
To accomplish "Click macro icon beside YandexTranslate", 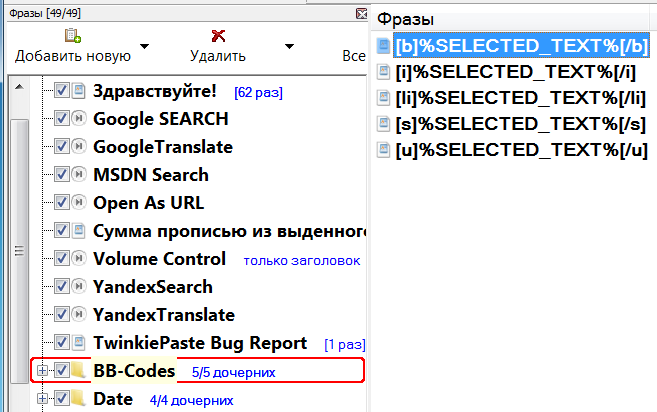I will coord(78,314).
